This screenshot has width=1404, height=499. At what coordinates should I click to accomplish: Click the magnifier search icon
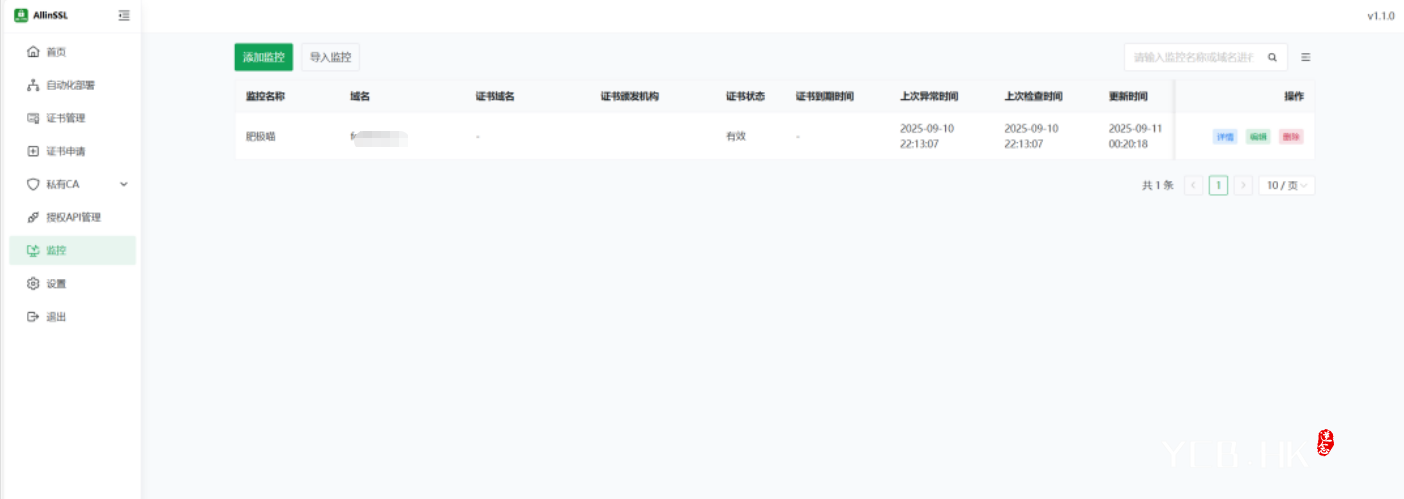(1273, 58)
